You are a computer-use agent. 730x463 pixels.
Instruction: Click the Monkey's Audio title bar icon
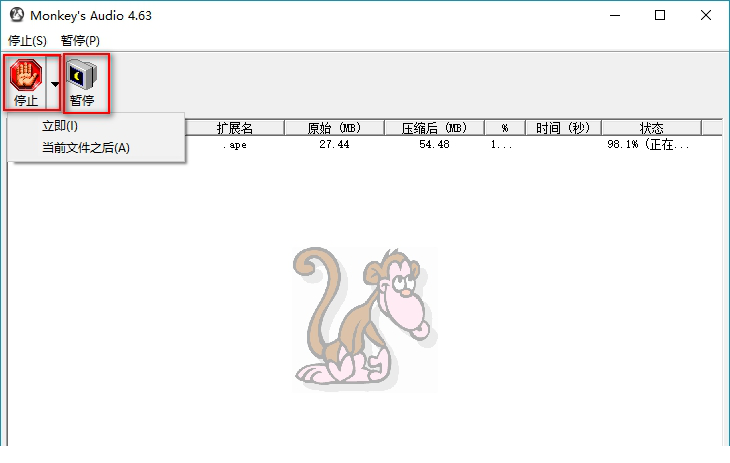[16, 16]
